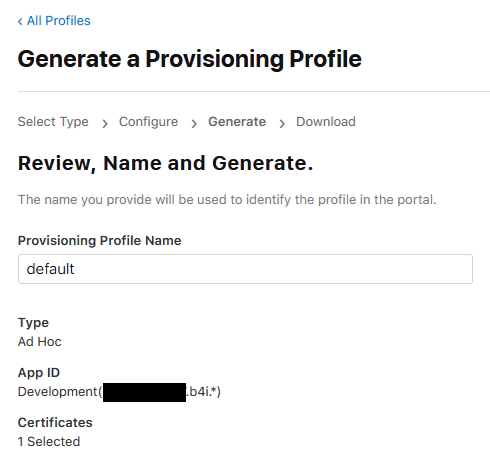Click the Ad Hoc type value
Screen dimensions: 490x460
click(40, 342)
